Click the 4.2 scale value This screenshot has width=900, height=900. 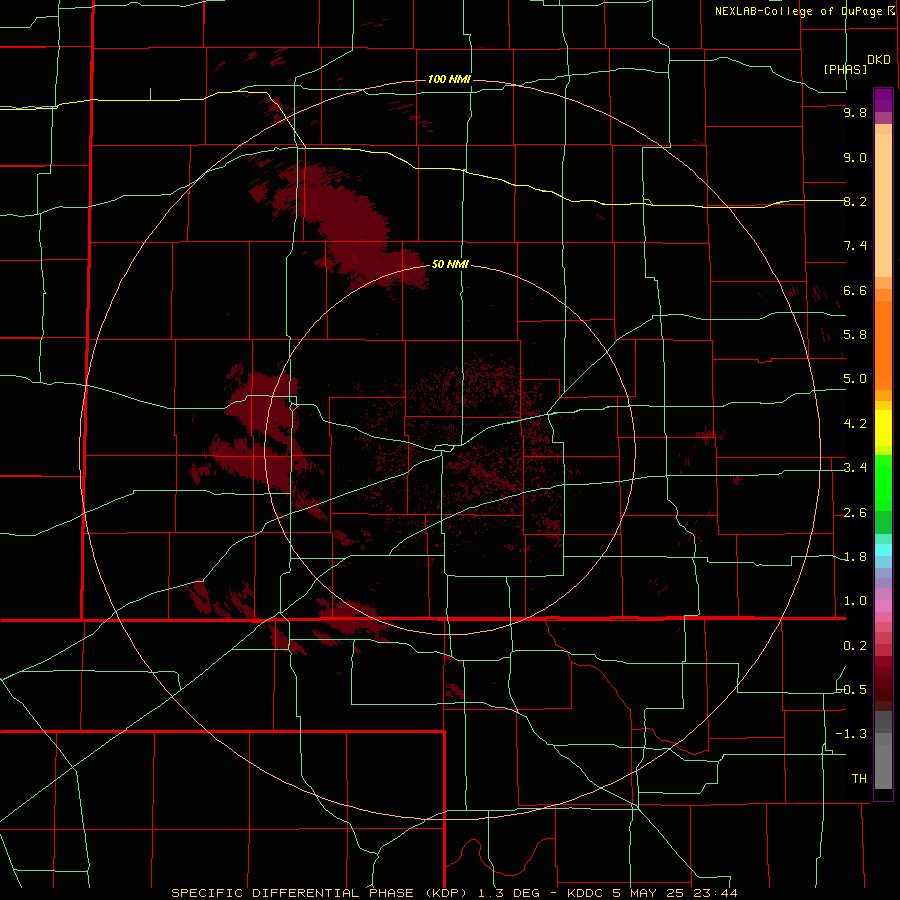point(855,424)
